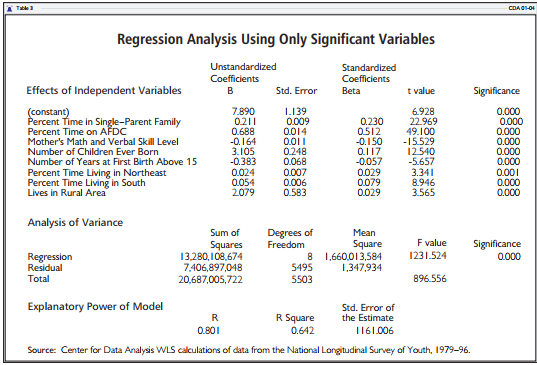537x365 pixels.
Task: Select the Table 3 label
Action: click(24, 8)
